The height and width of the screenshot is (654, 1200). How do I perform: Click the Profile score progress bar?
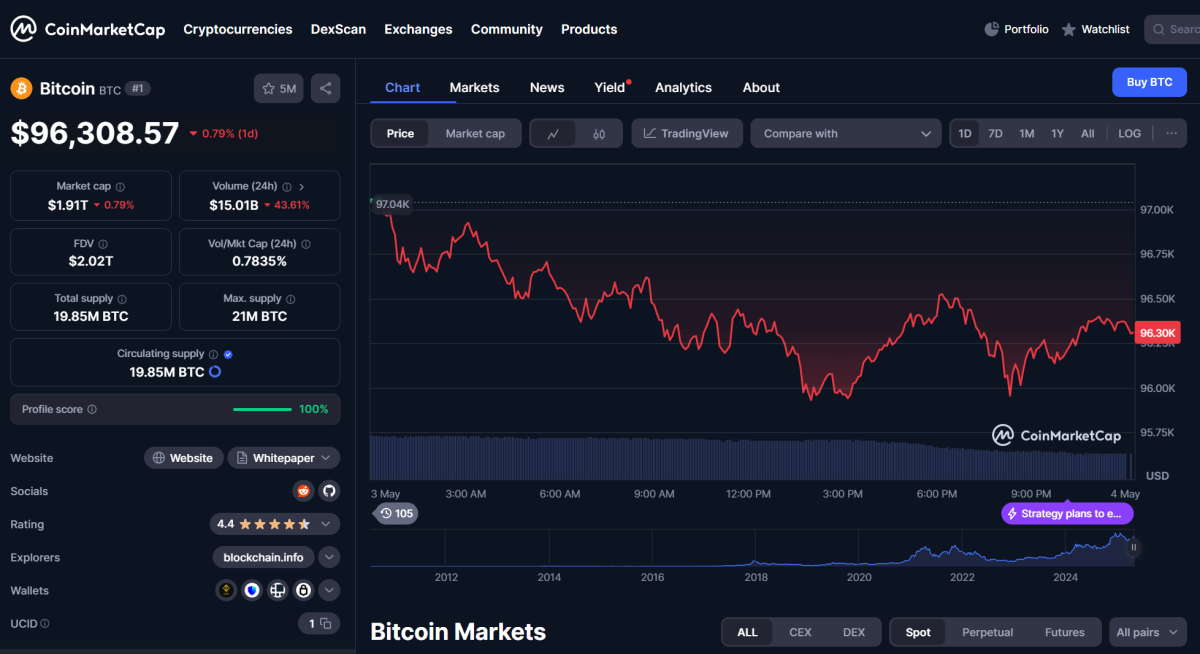(263, 409)
